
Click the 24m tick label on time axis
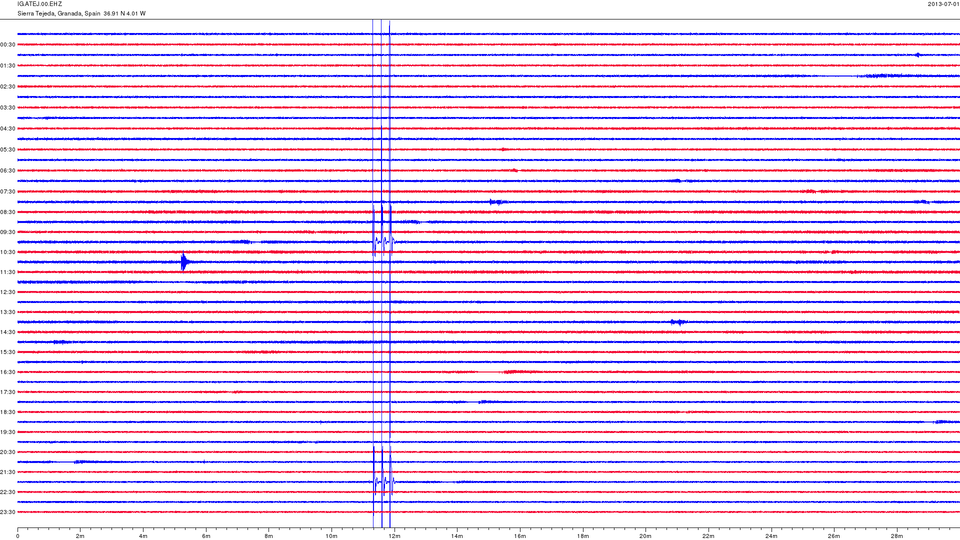pos(771,536)
